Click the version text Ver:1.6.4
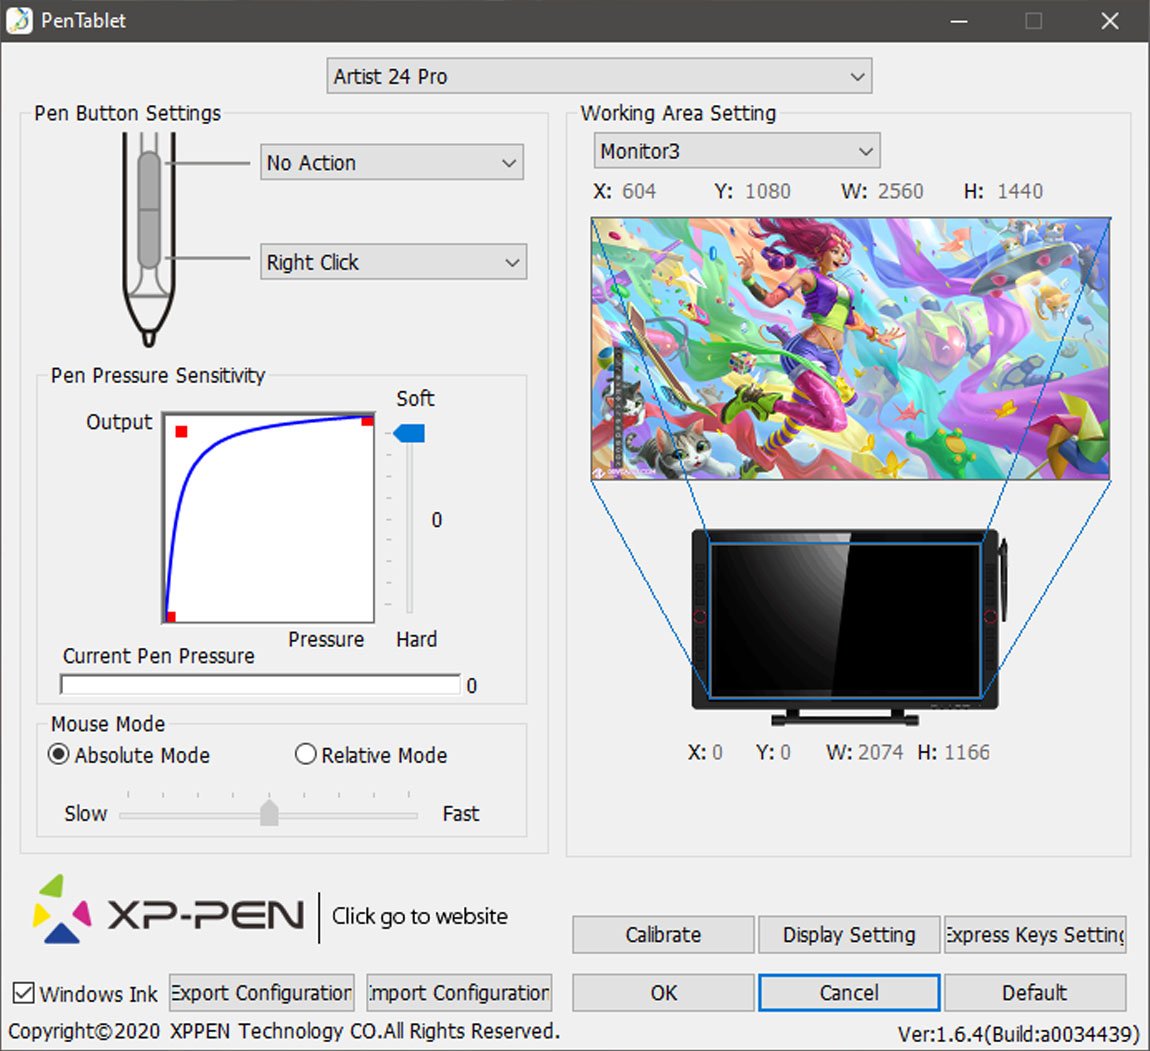 tap(1018, 1034)
